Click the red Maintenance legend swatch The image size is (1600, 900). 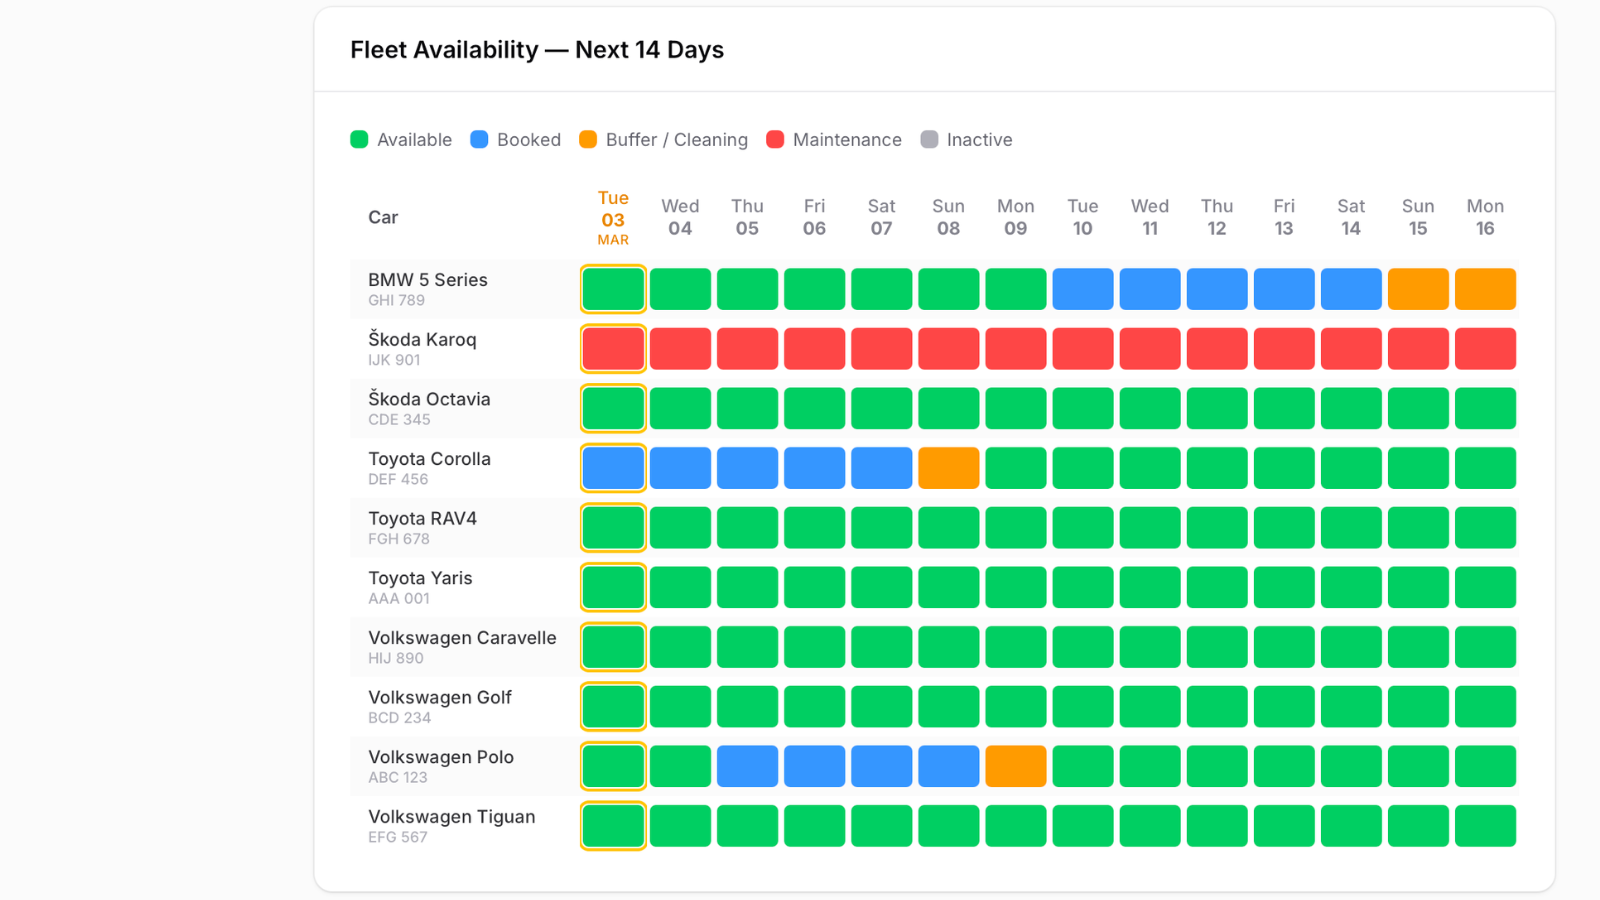click(x=775, y=140)
